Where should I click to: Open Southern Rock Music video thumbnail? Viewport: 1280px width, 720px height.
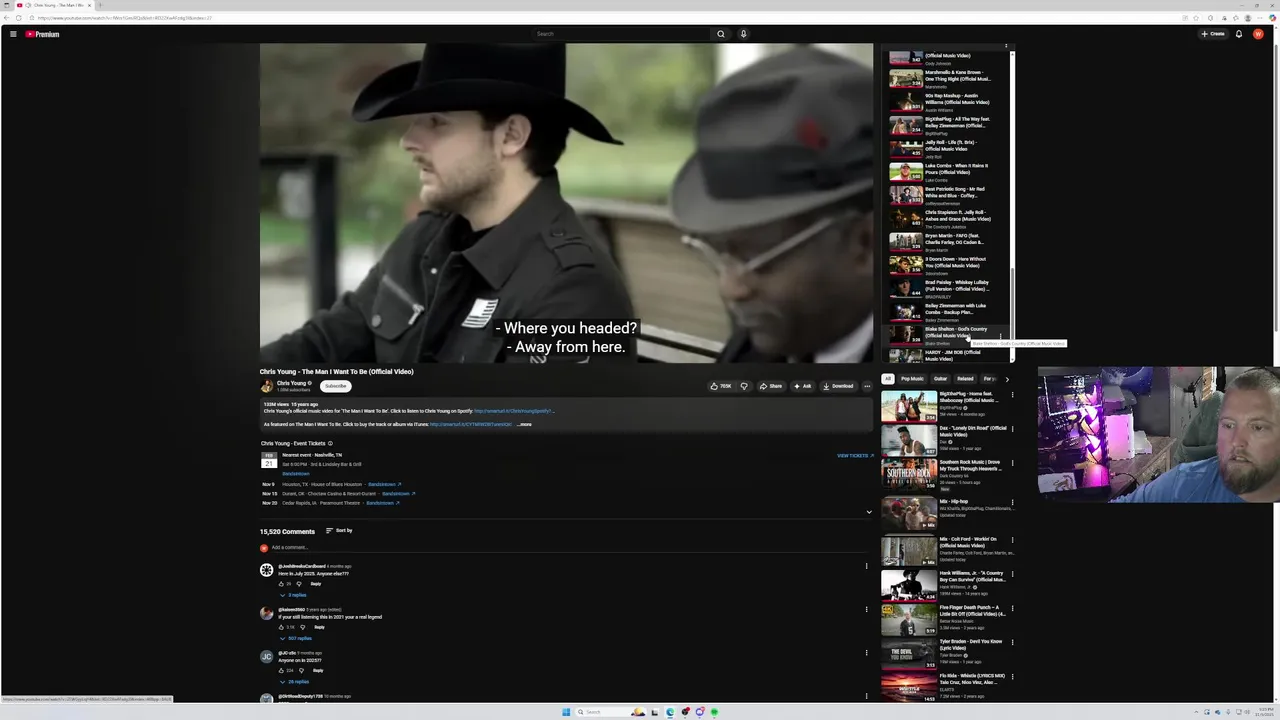coord(908,474)
